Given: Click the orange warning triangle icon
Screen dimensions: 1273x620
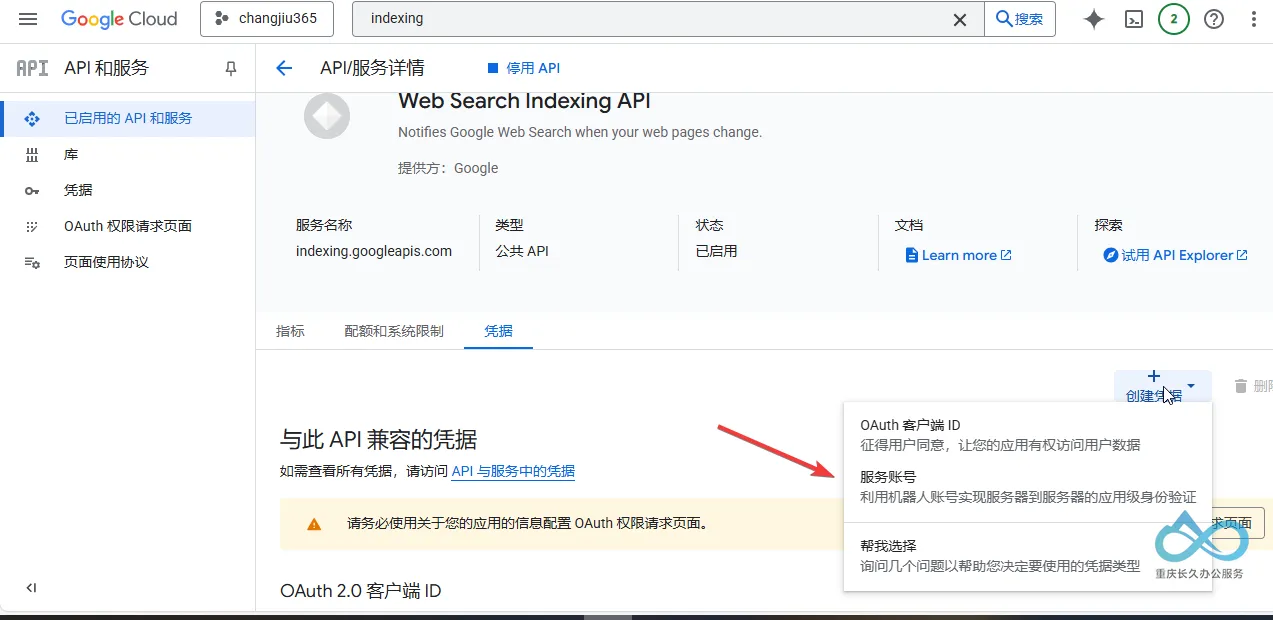Looking at the screenshot, I should (x=314, y=523).
